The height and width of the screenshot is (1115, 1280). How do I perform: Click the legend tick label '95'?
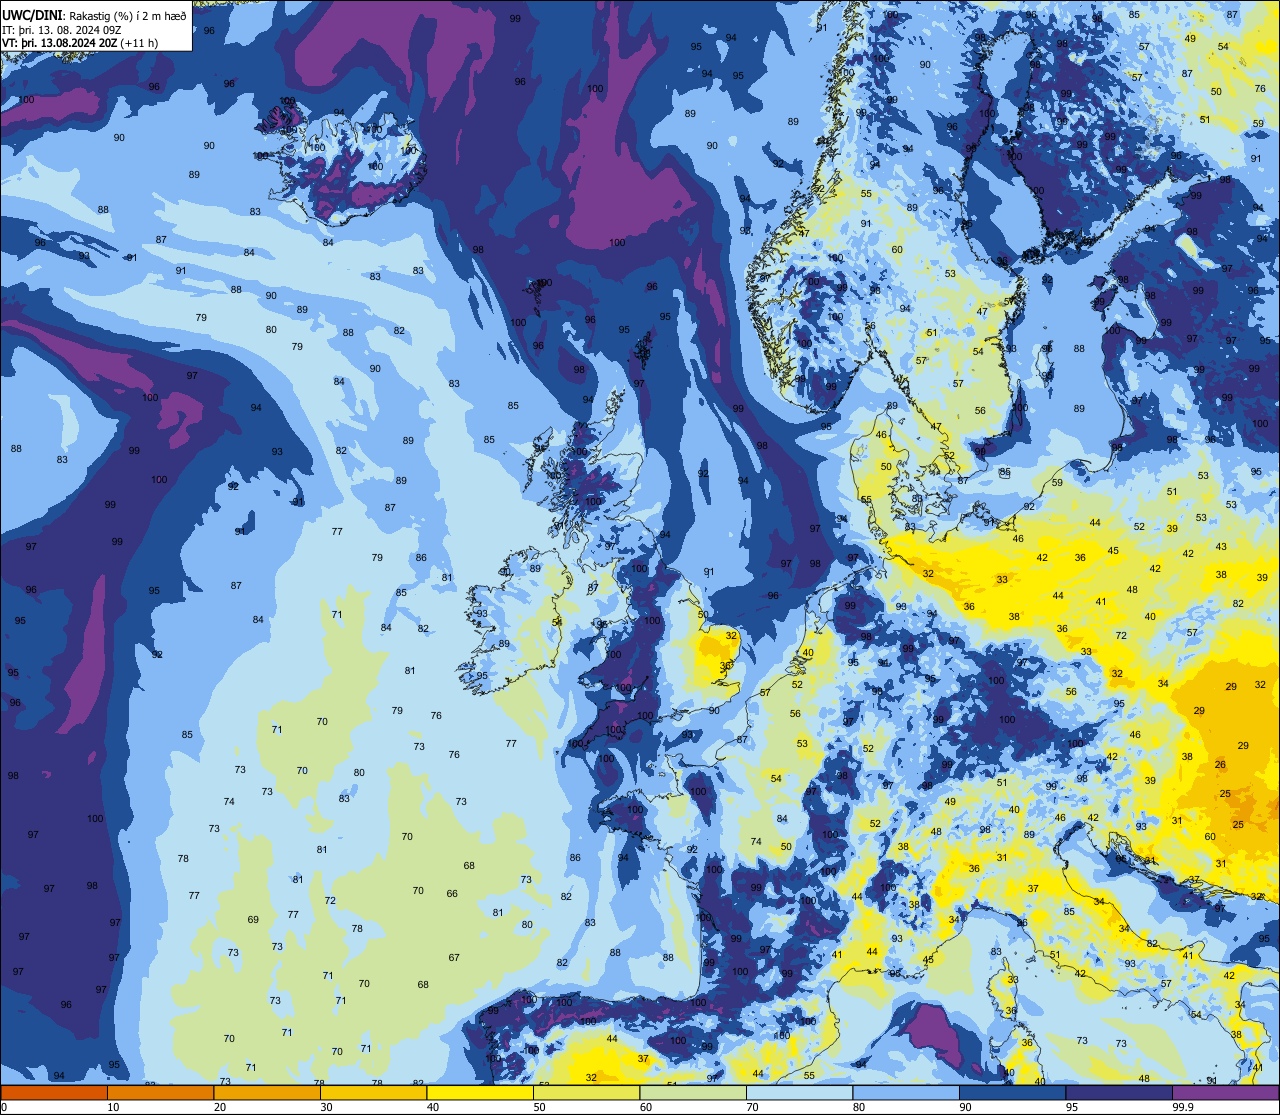pos(1072,1107)
